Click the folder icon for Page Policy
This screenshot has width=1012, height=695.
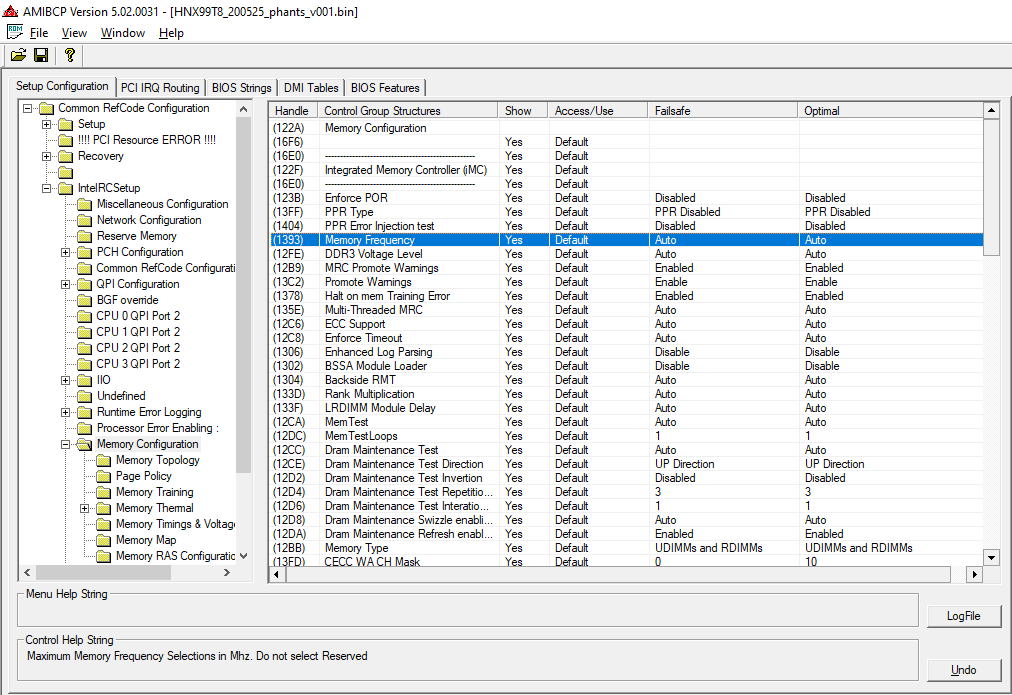(104, 476)
